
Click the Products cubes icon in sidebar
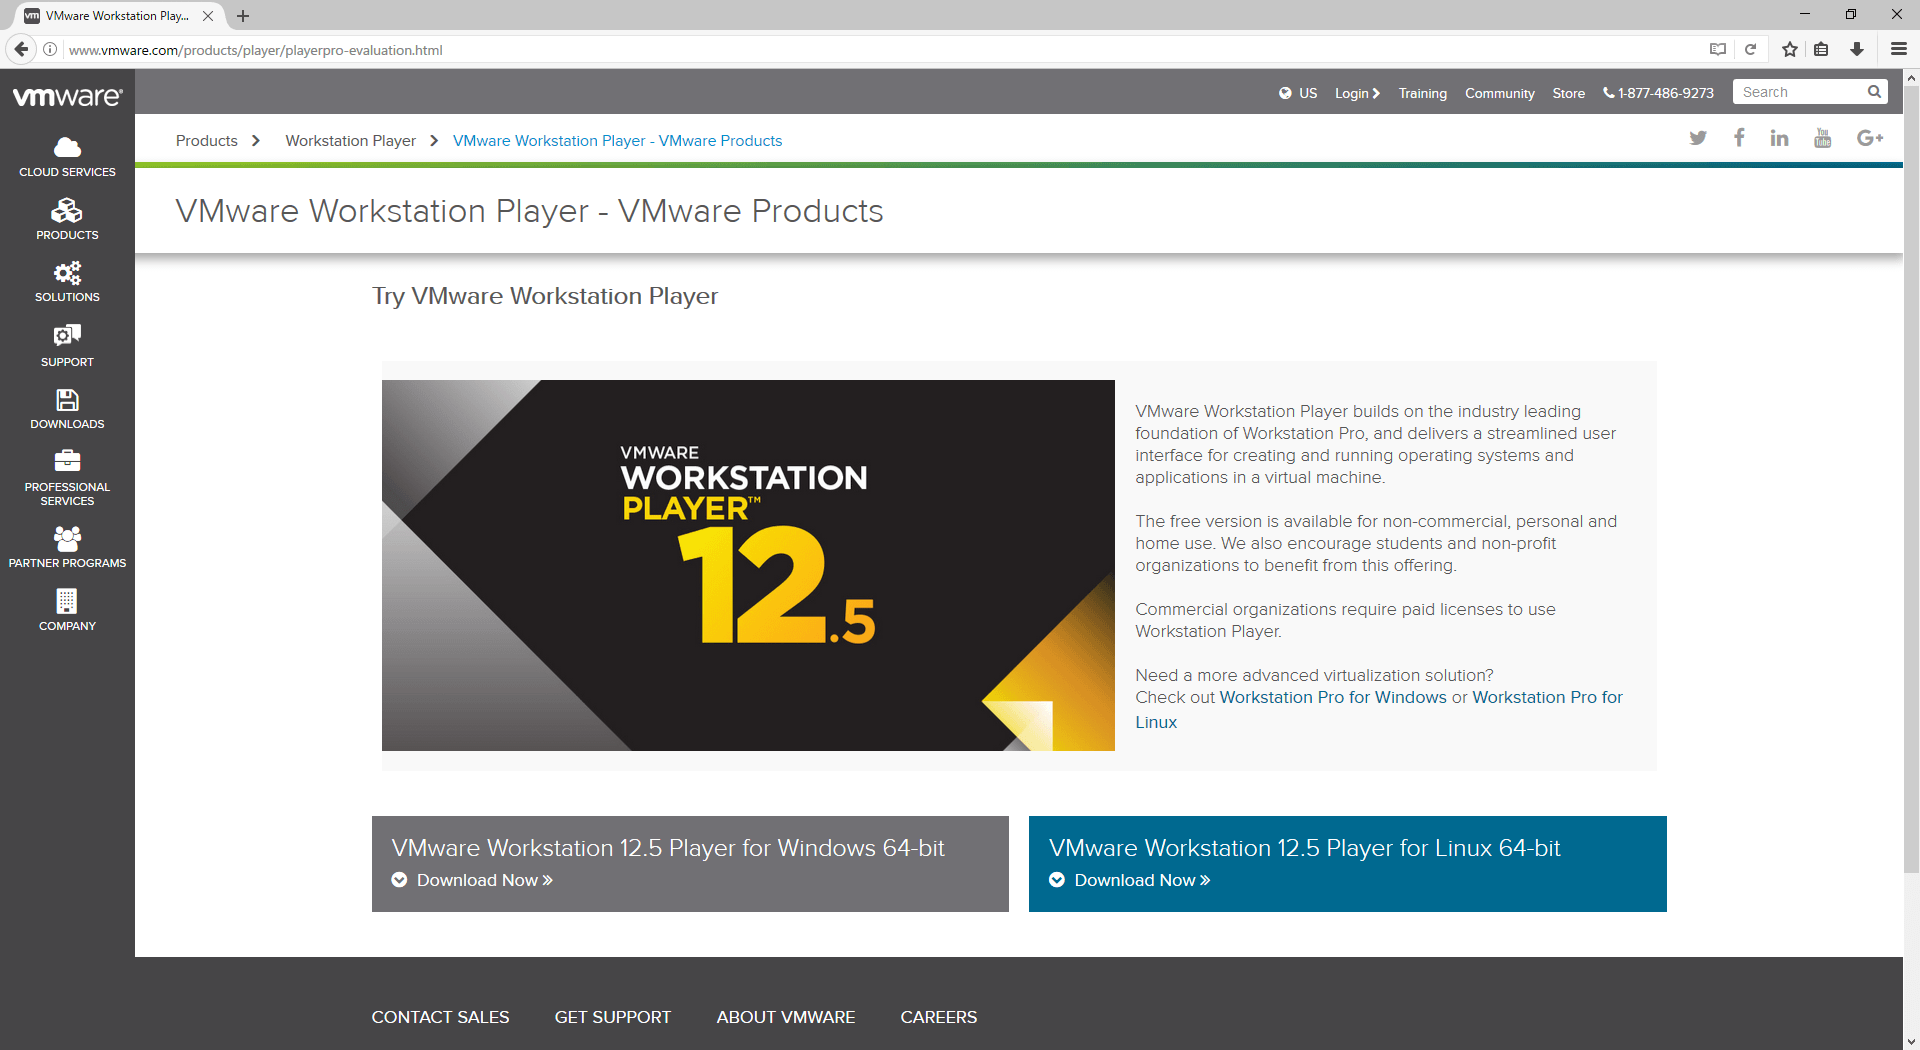(x=67, y=211)
